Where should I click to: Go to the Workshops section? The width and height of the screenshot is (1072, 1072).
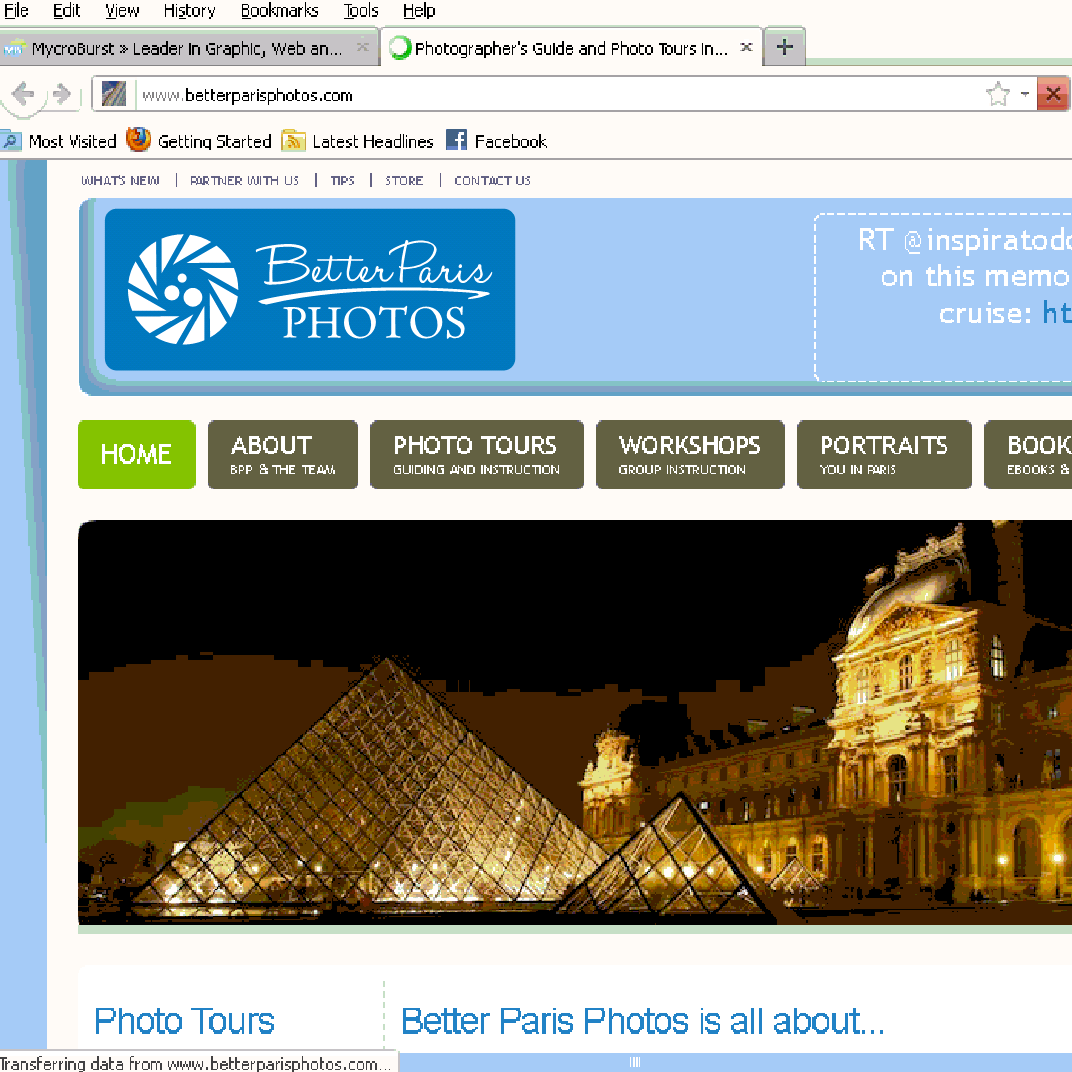coord(689,455)
